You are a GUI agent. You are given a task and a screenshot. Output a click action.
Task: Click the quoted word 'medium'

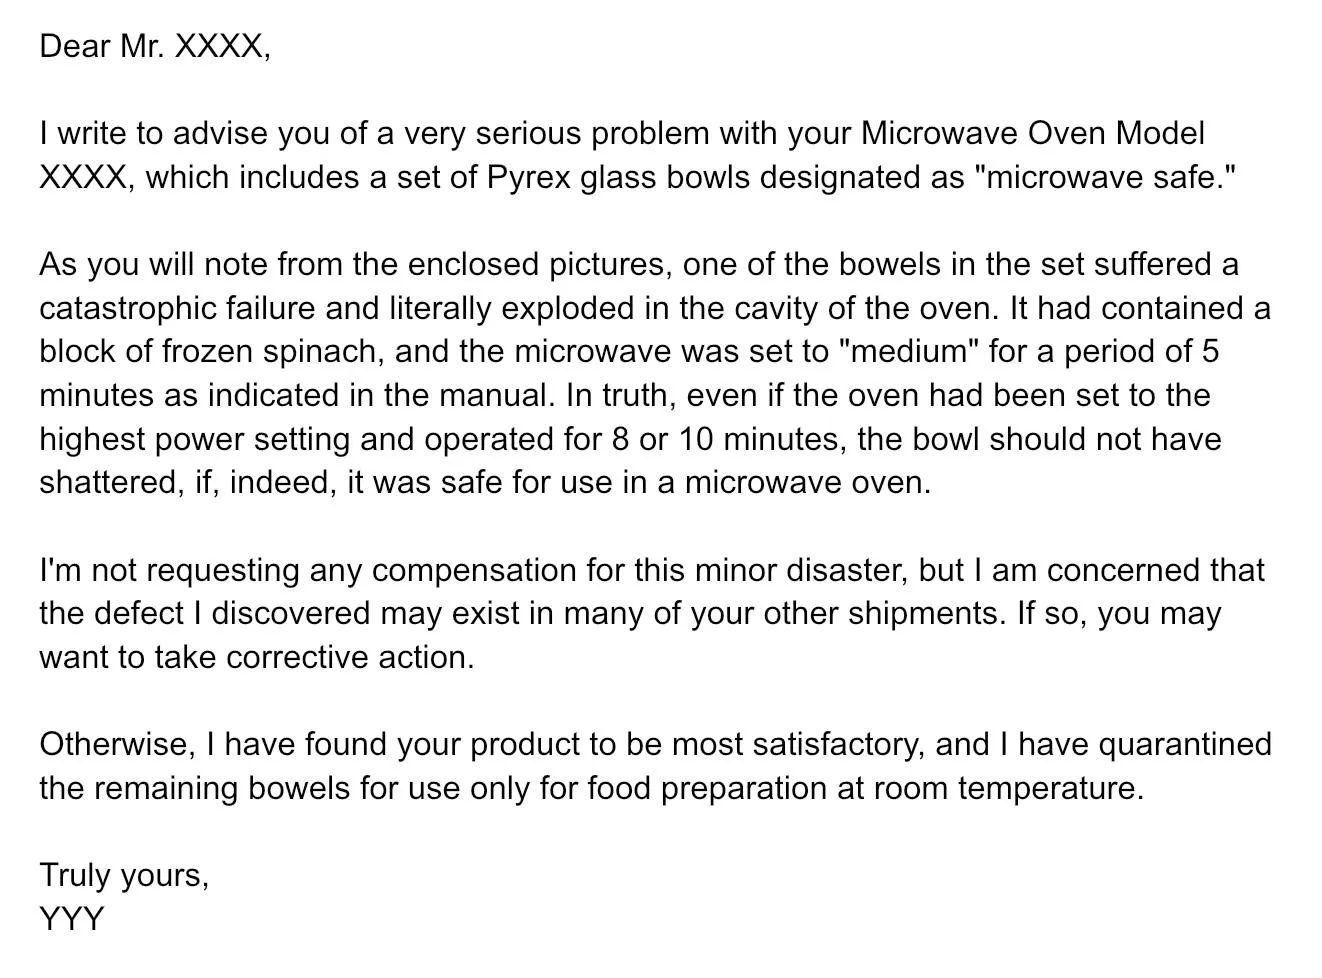pyautogui.click(x=913, y=352)
